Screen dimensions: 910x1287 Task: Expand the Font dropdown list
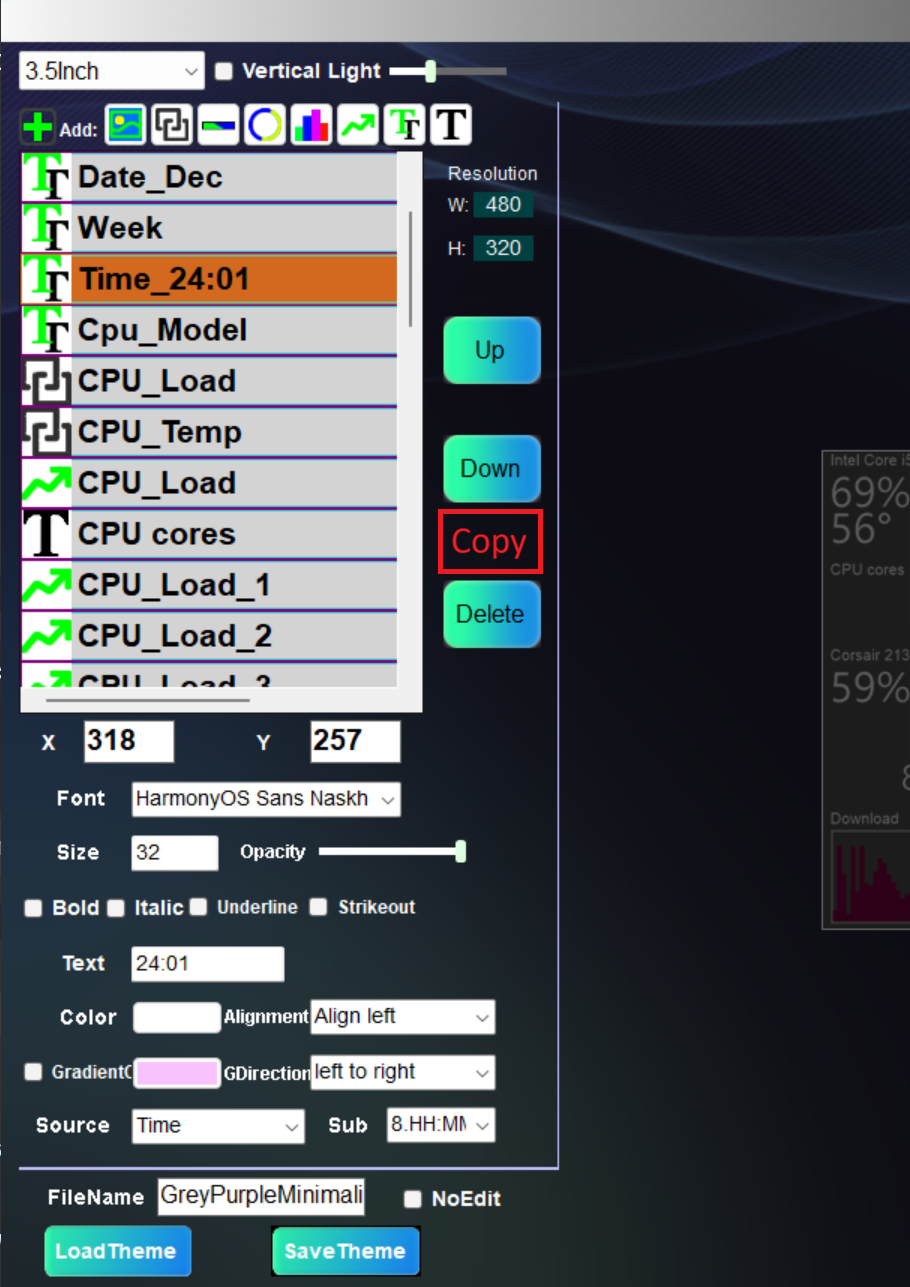pos(266,799)
